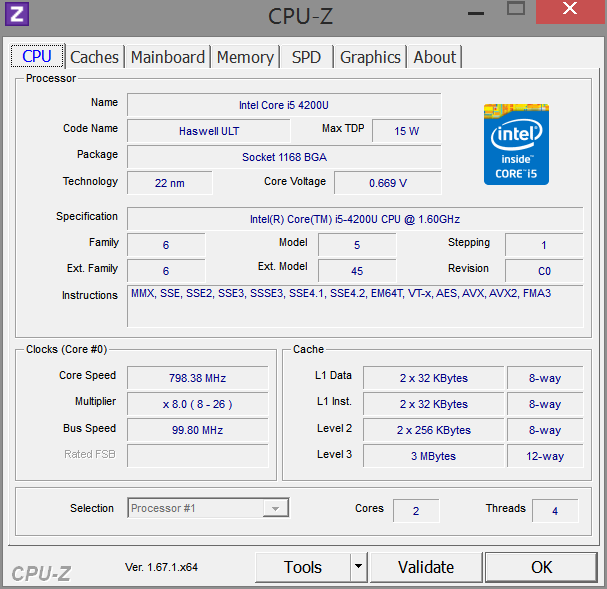
Task: Click the L1 Inst. size 2 x 32 KBytes
Action: [x=434, y=404]
